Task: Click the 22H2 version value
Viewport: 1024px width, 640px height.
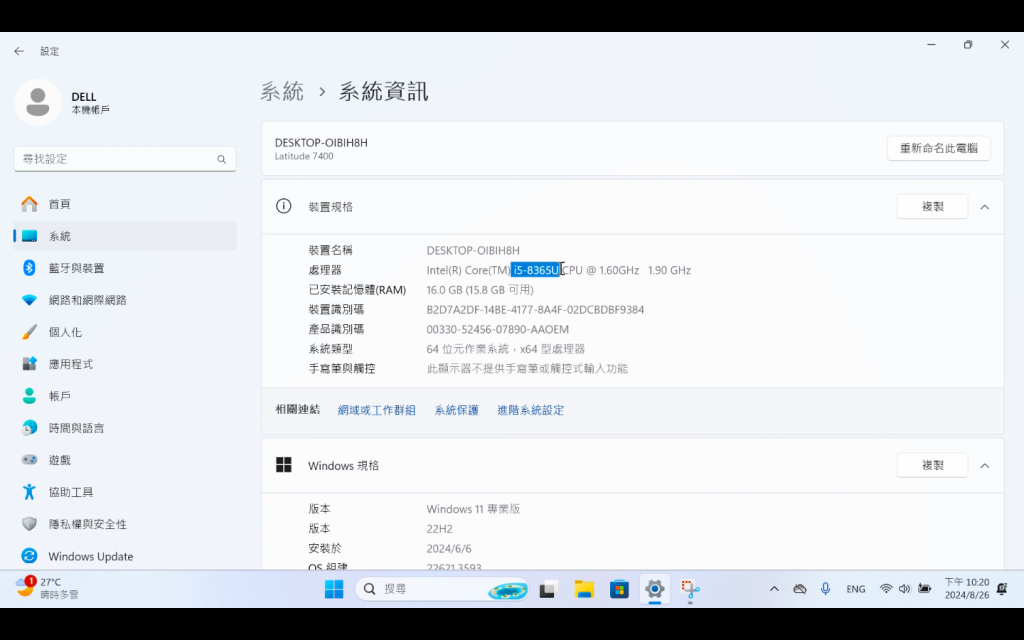Action: (x=440, y=528)
